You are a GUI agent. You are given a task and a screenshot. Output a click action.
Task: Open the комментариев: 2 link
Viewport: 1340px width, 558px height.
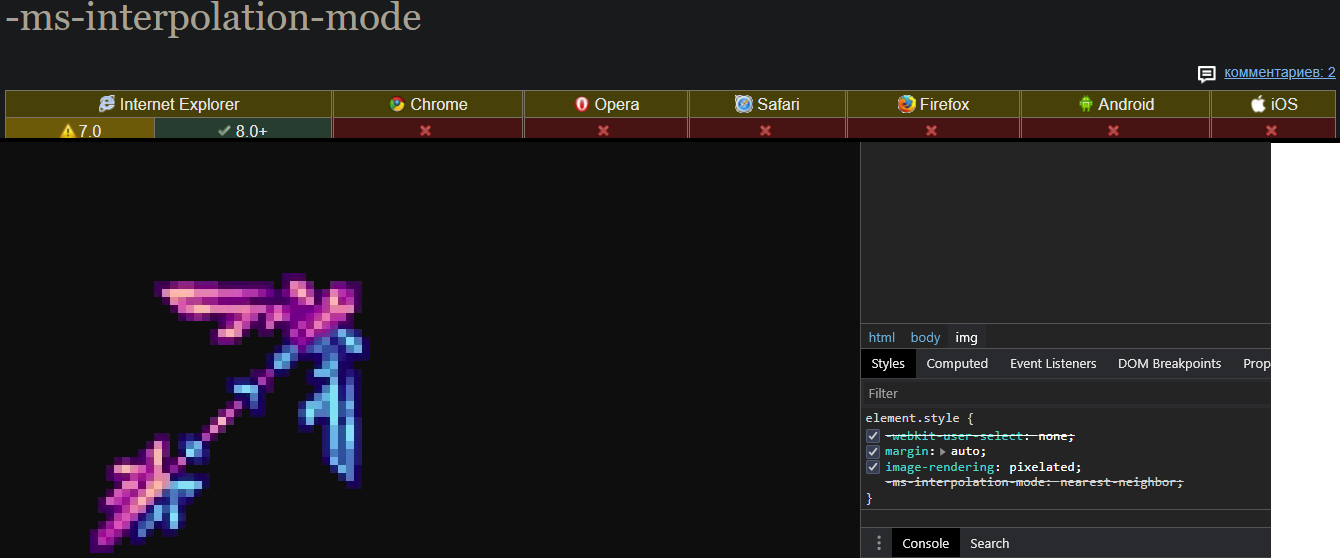tap(1279, 72)
